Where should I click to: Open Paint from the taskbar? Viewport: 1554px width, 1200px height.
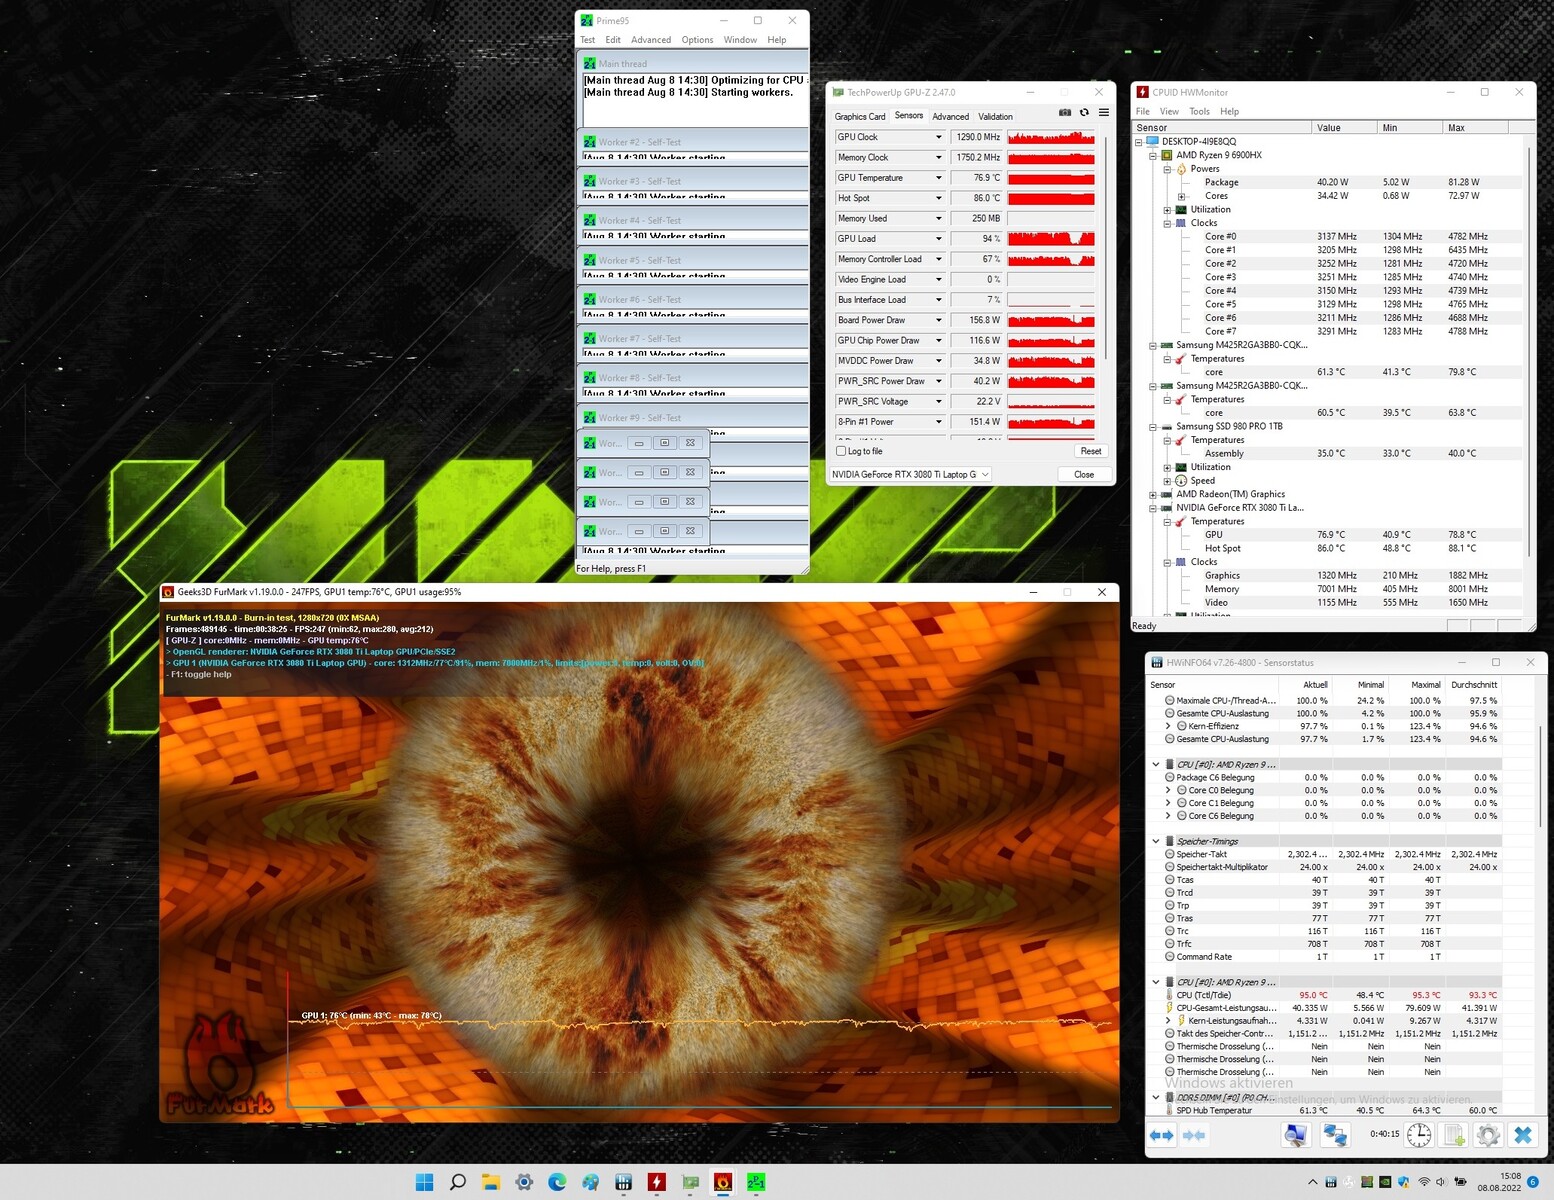590,1182
